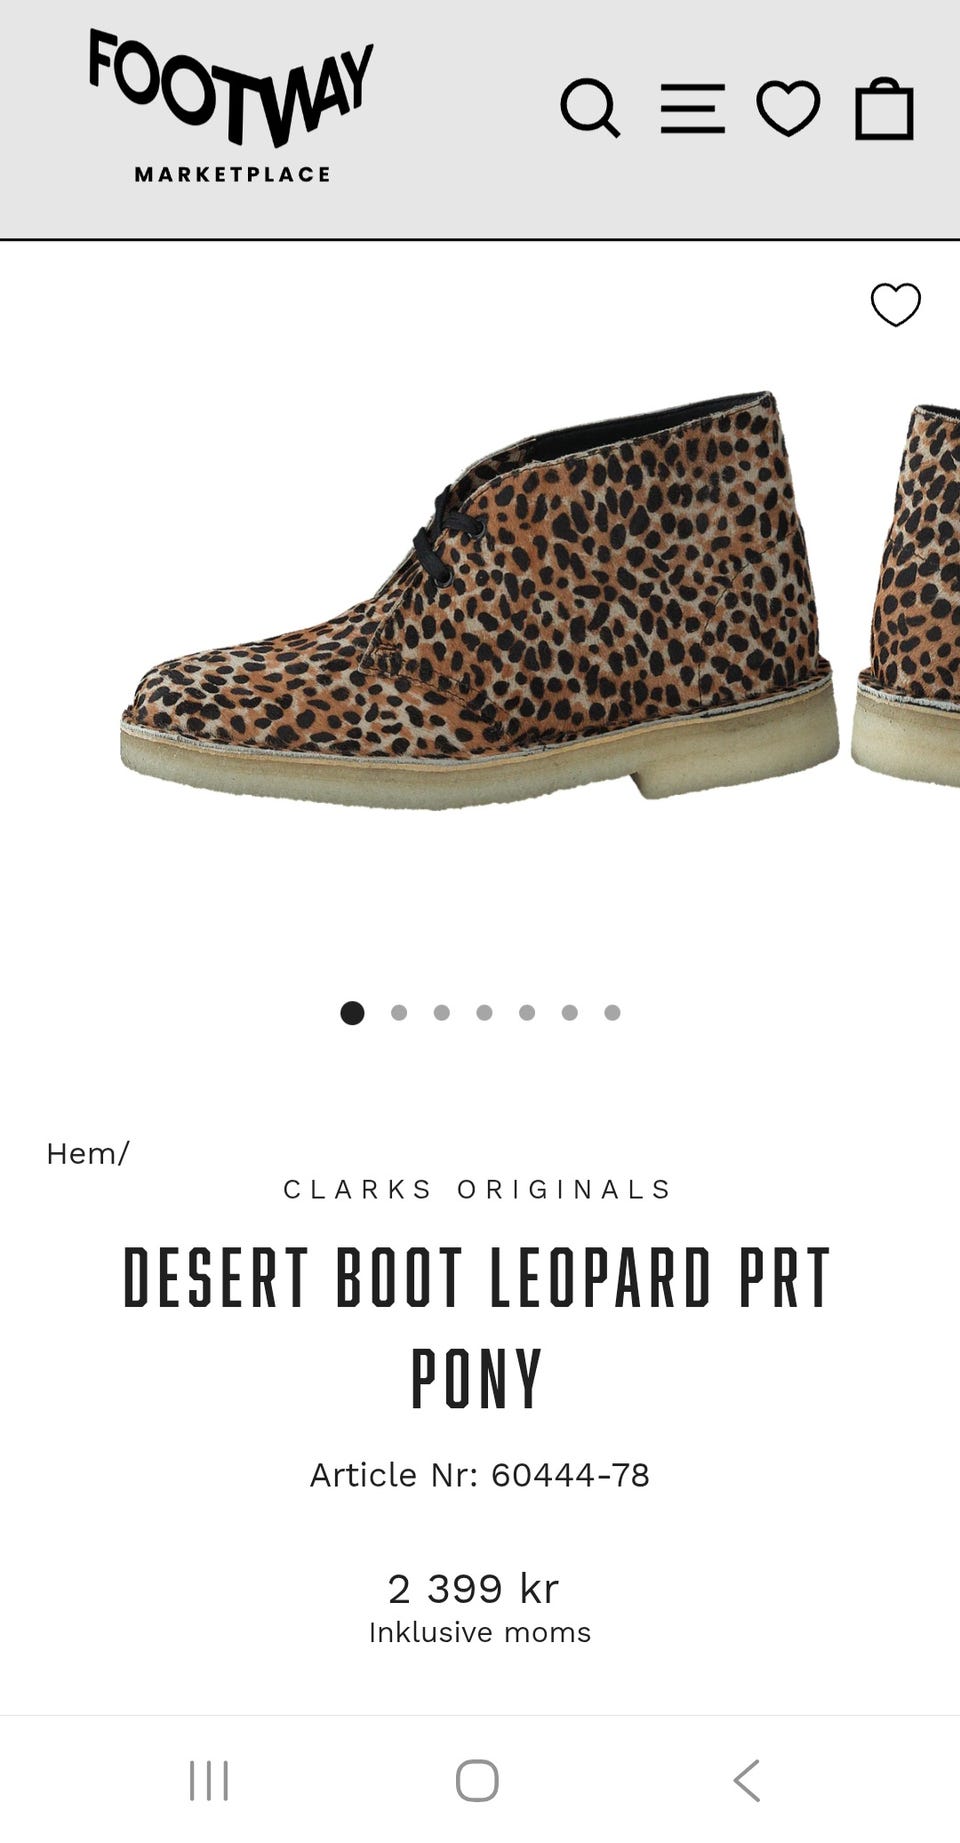This screenshot has height=1843, width=960.
Task: Select the third carousel dot
Action: [x=442, y=1013]
